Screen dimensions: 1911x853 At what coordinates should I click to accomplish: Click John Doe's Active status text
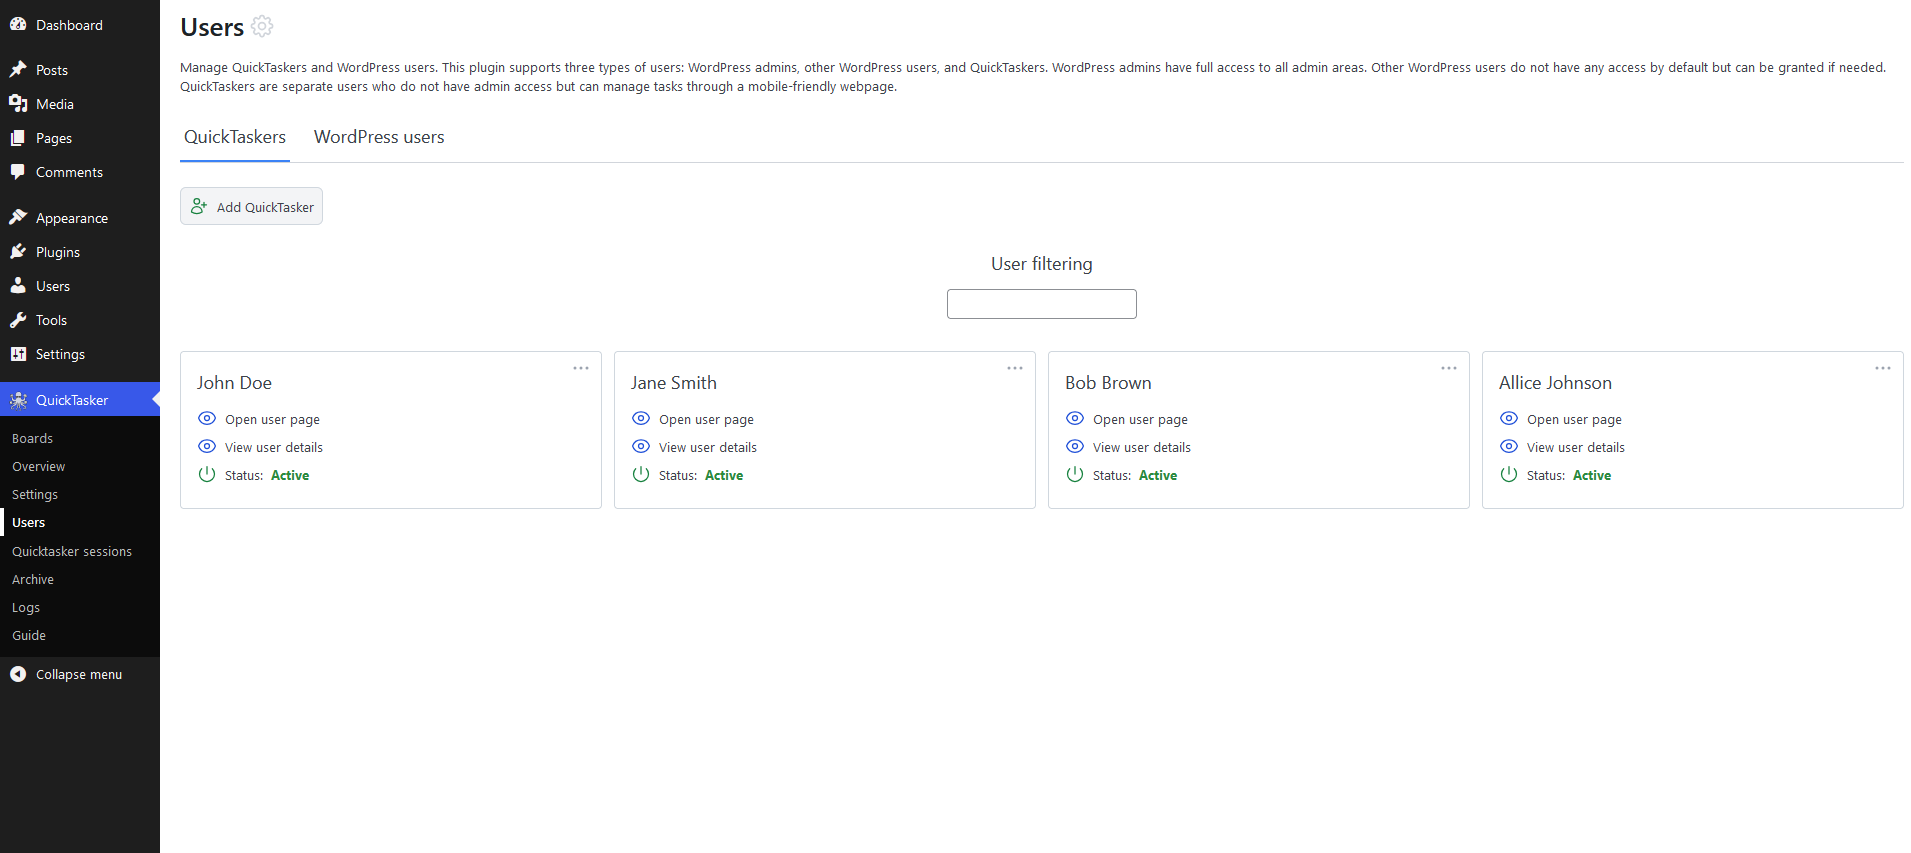[x=290, y=475]
